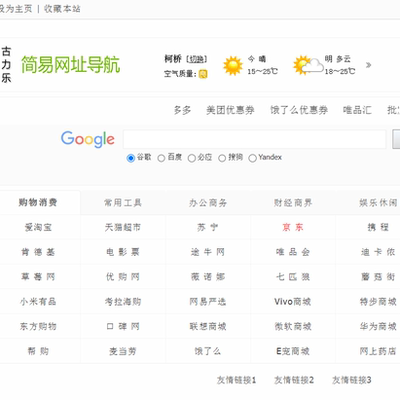The height and width of the screenshot is (400, 400).
Task: Open the 途牛网 link
Action: coord(208,252)
